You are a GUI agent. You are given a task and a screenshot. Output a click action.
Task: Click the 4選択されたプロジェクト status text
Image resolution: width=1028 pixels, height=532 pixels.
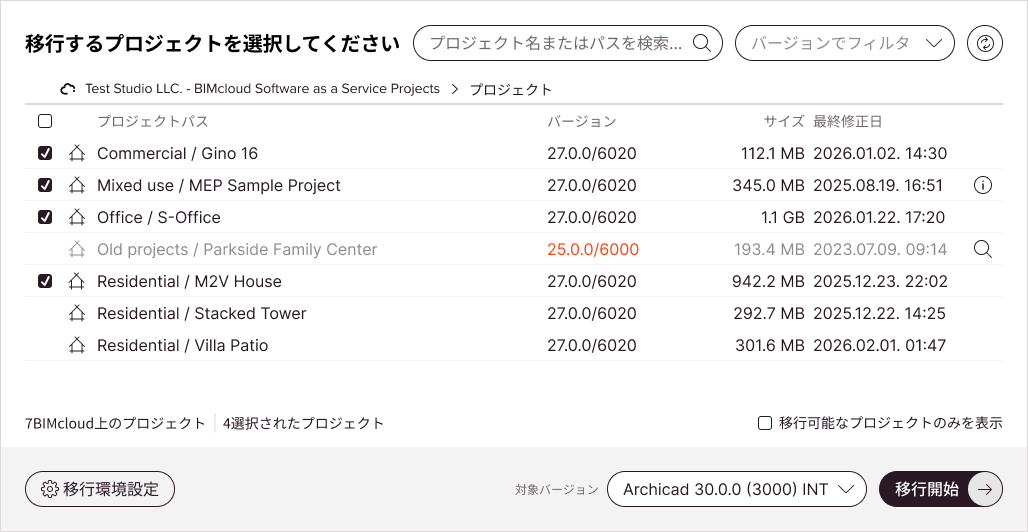[304, 423]
